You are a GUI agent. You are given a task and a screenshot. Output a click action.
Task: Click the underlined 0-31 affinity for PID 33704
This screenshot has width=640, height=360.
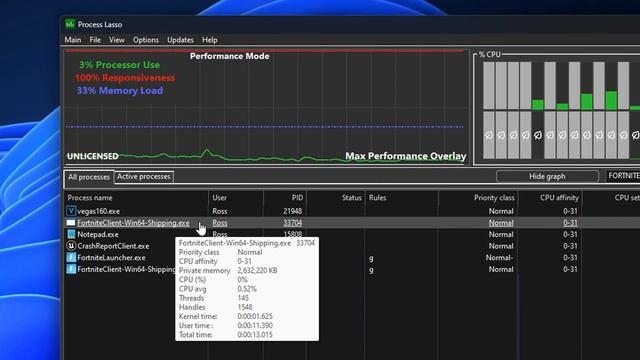pyautogui.click(x=570, y=223)
